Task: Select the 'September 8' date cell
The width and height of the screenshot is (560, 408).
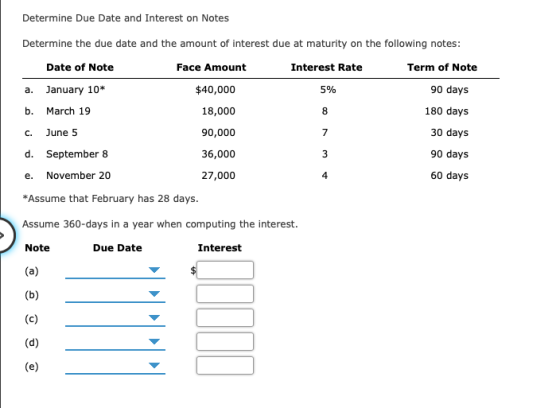Action: point(77,154)
